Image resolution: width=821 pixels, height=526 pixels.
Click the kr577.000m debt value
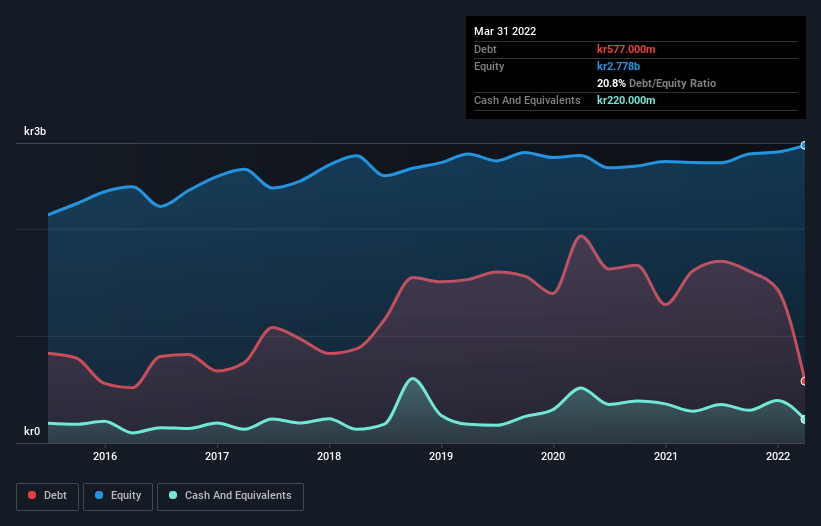626,49
